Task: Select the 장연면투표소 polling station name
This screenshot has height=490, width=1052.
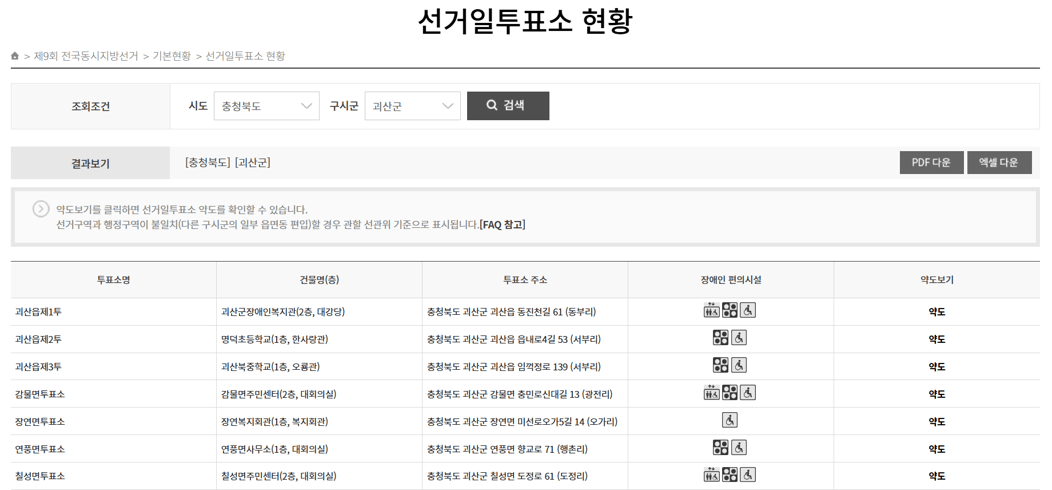Action: [x=40, y=422]
